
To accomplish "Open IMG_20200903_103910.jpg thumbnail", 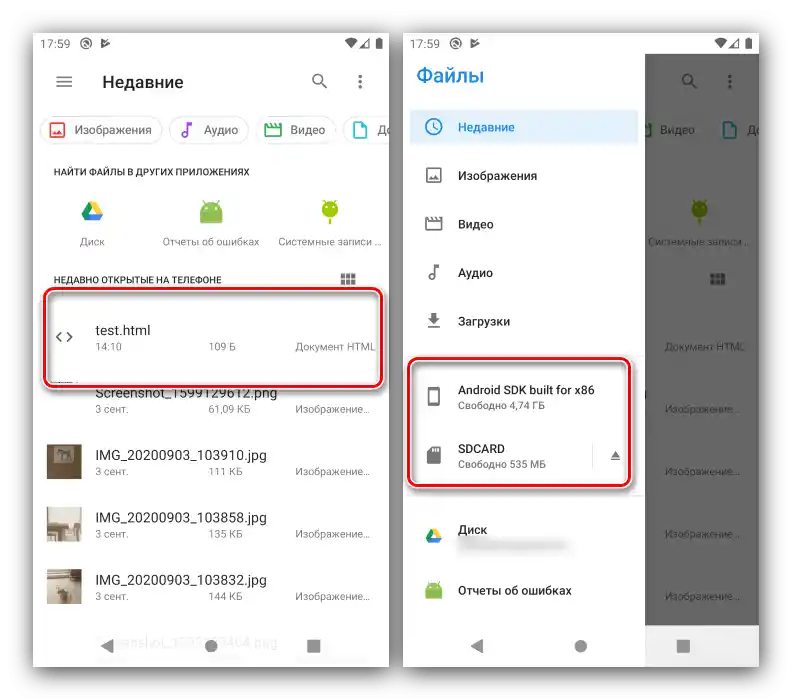I will 64,462.
